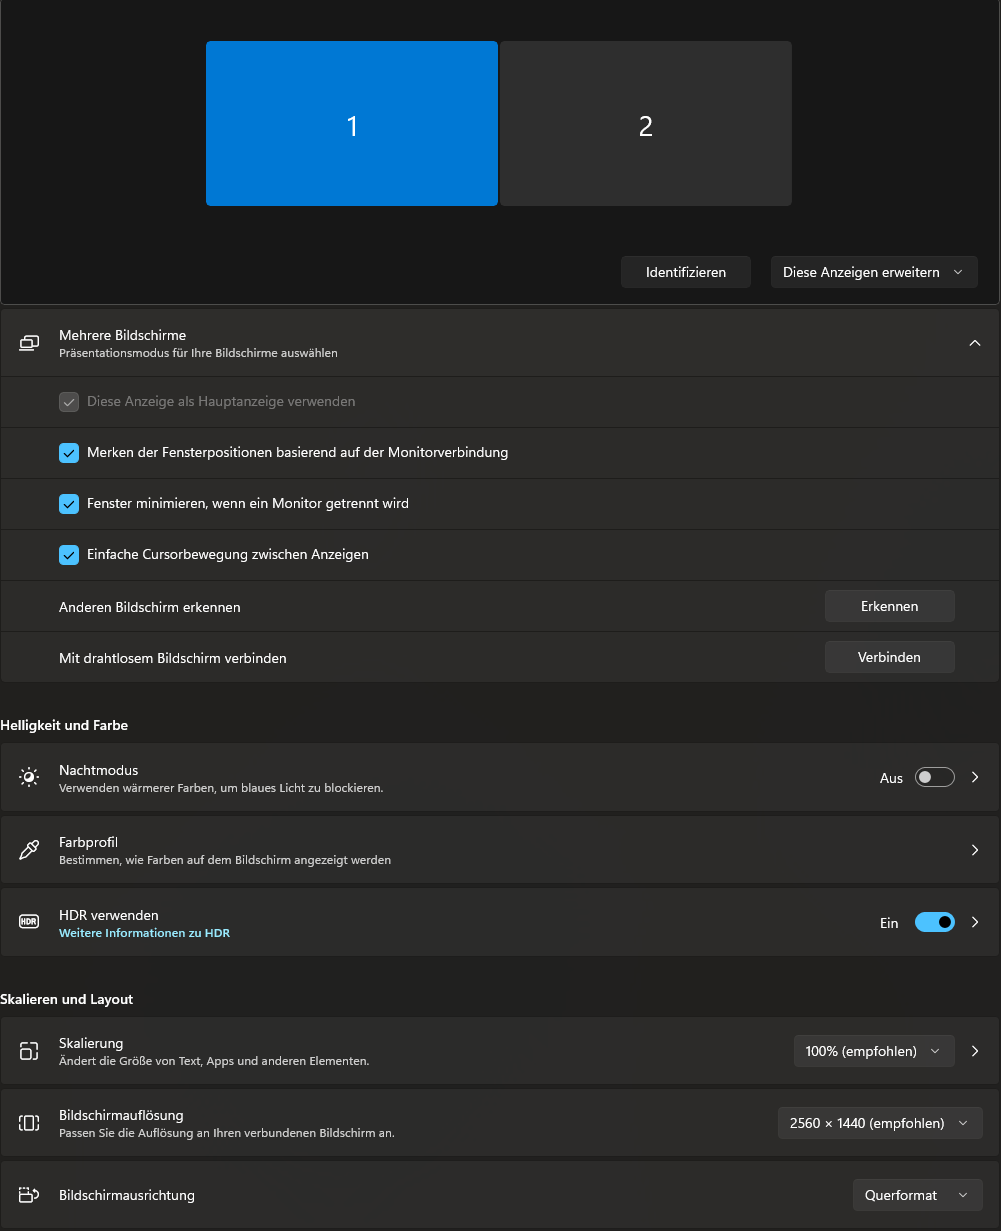
Task: Turn off the HDR verwenden toggle
Action: [934, 922]
